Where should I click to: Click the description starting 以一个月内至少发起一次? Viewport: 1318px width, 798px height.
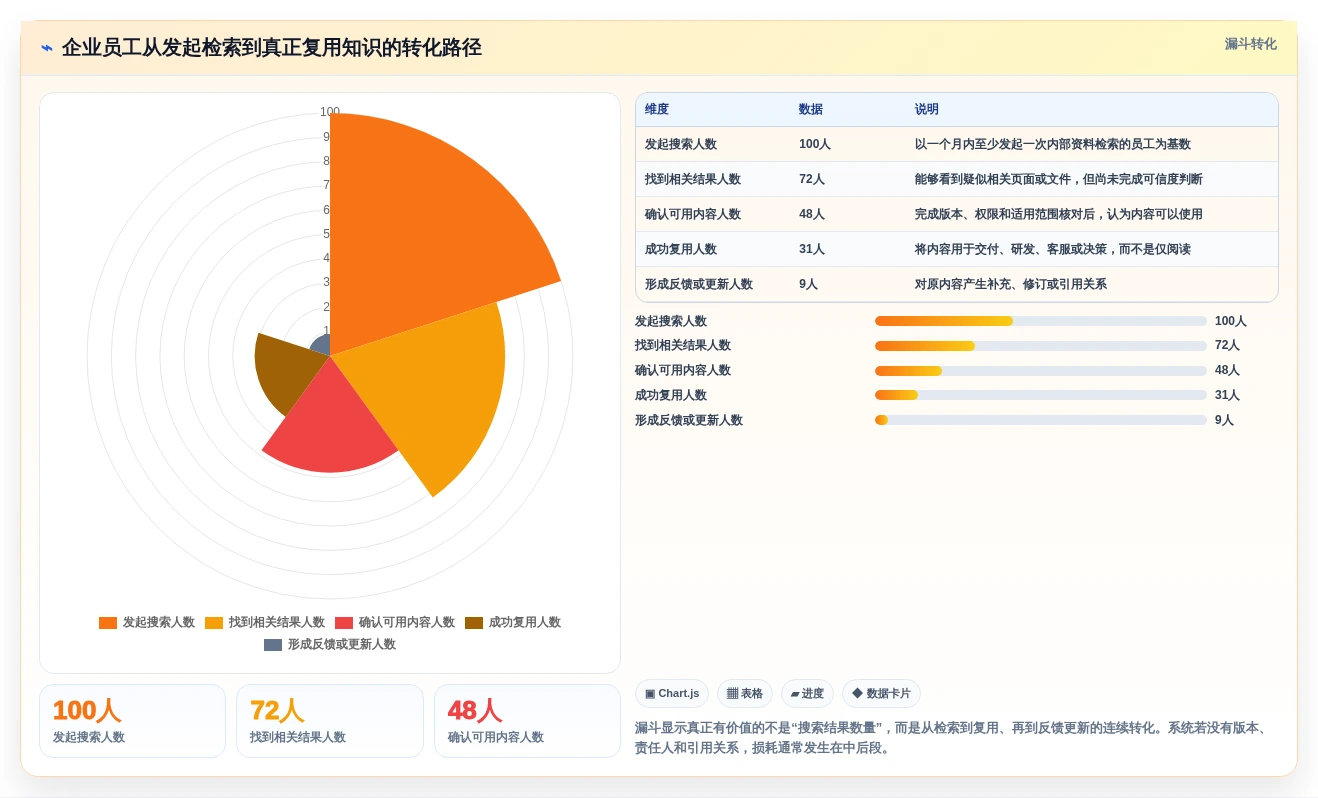[1053, 144]
